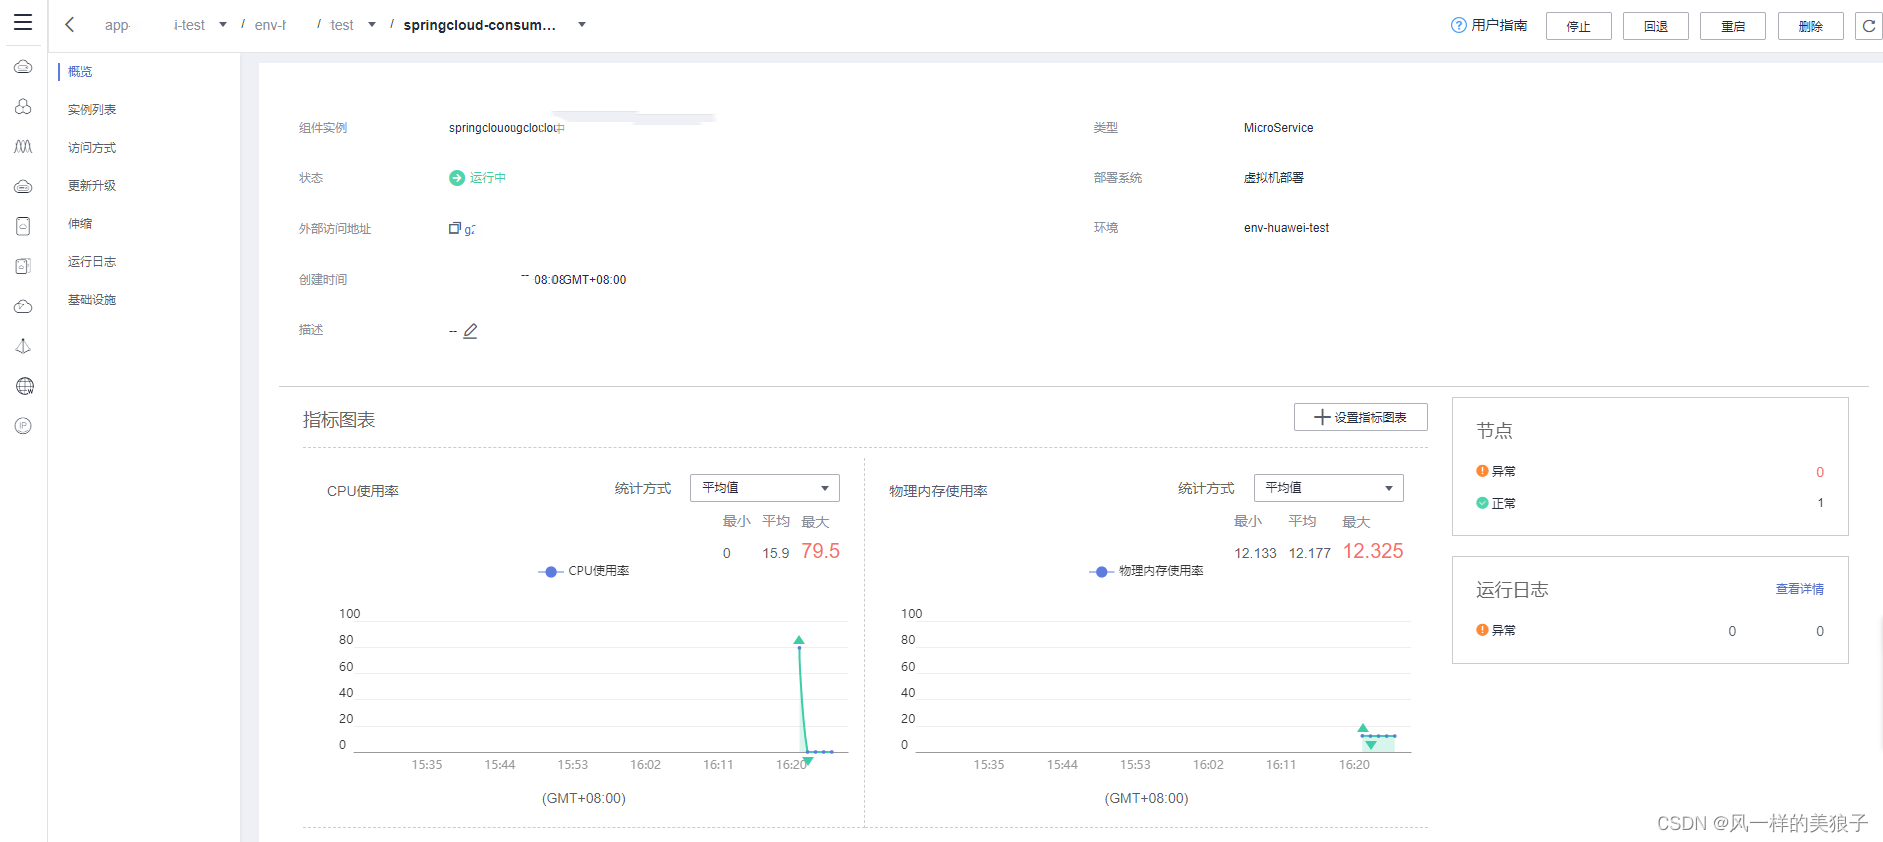Click 设置指标图表 button
The width and height of the screenshot is (1883, 842).
coord(1360,417)
